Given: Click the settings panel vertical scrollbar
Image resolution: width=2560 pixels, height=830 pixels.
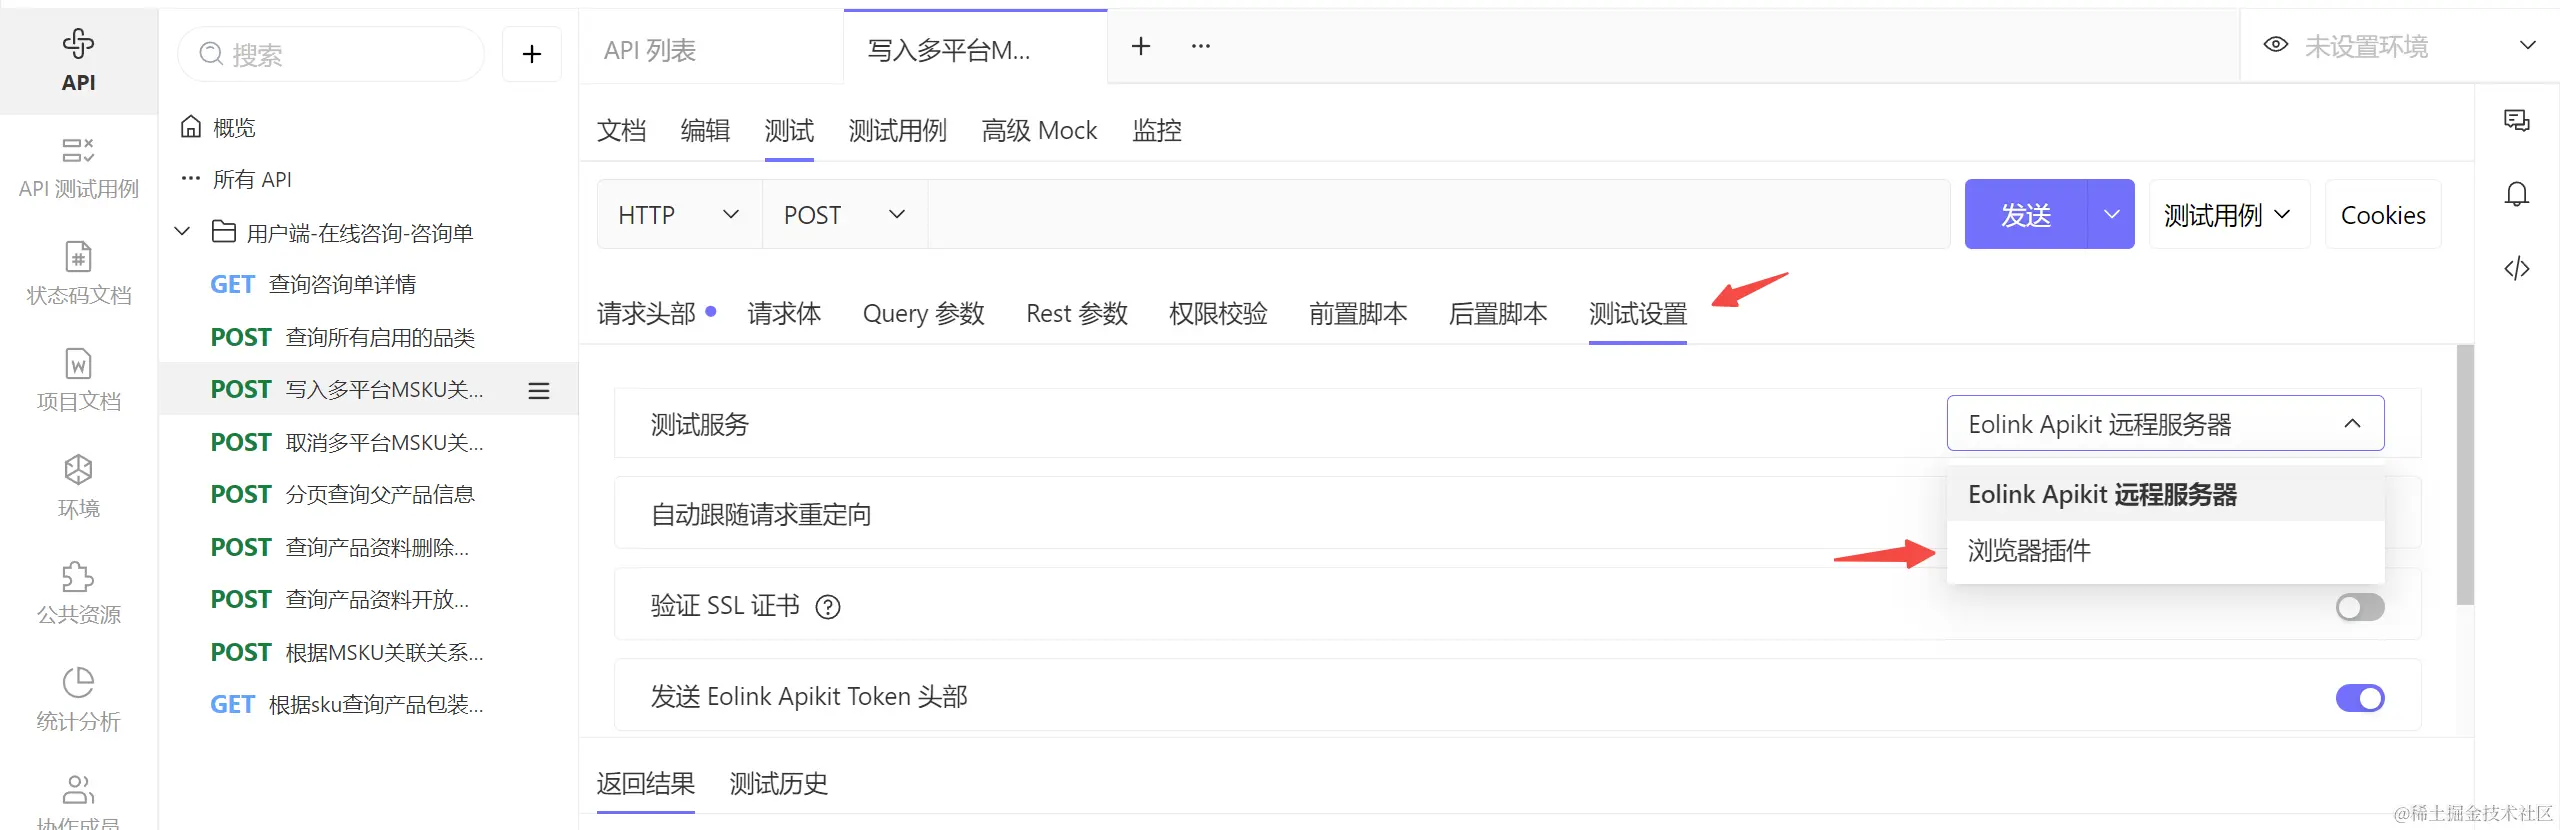Looking at the screenshot, I should pyautogui.click(x=2465, y=475).
